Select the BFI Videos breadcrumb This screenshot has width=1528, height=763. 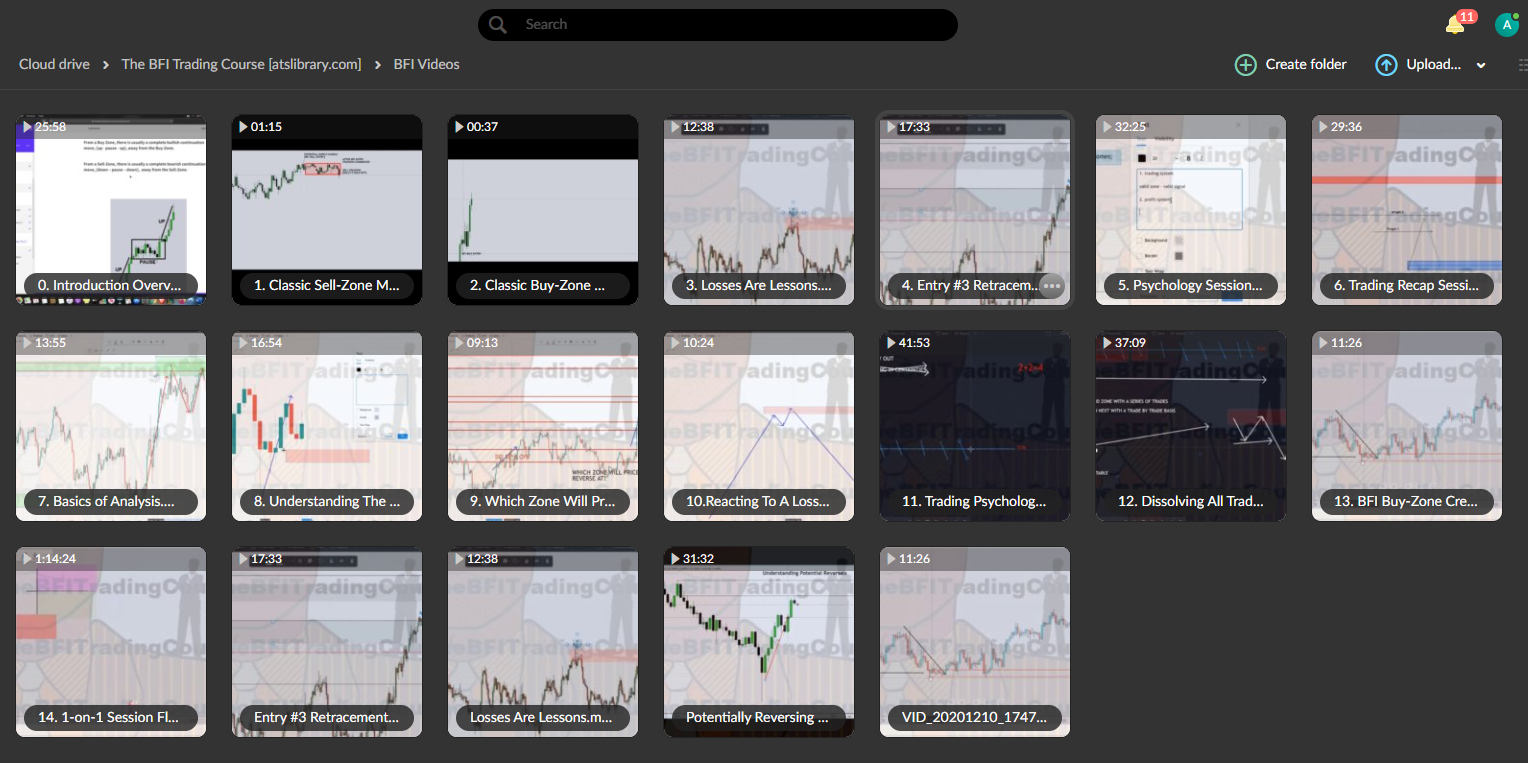(x=426, y=64)
